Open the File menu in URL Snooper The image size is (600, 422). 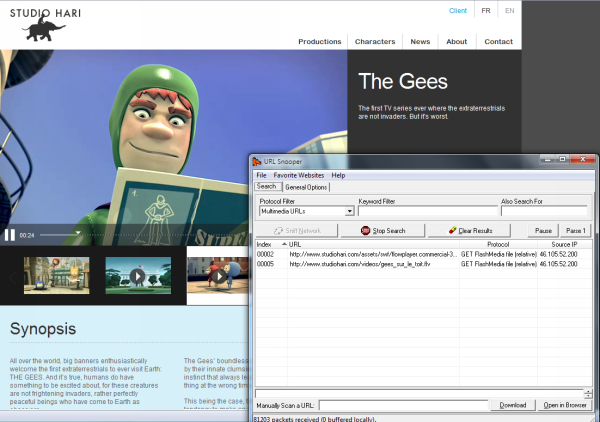(261, 175)
